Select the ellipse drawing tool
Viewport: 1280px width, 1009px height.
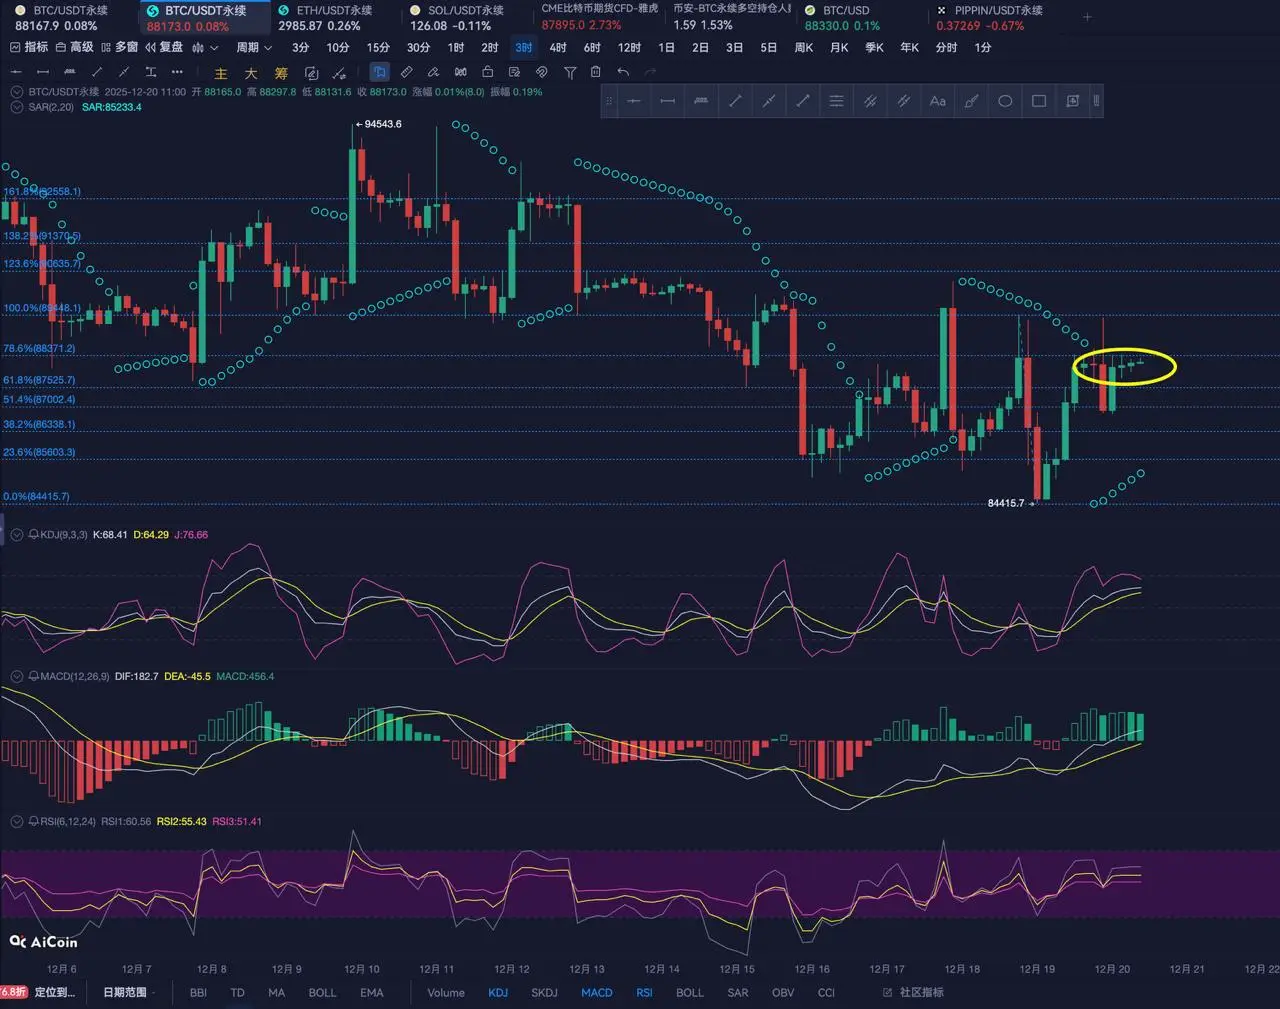[x=1005, y=101]
